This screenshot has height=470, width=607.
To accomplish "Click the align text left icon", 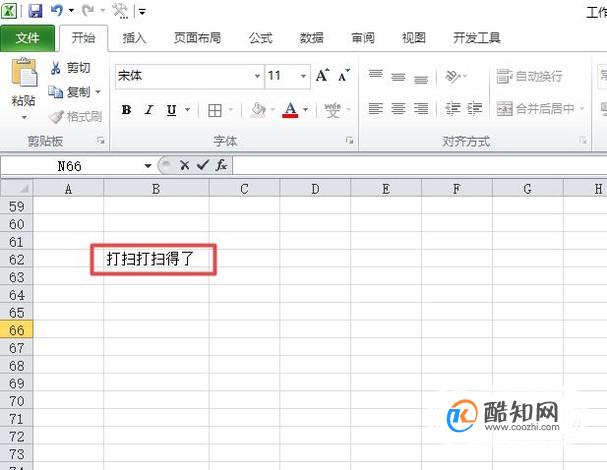I will 376,109.
